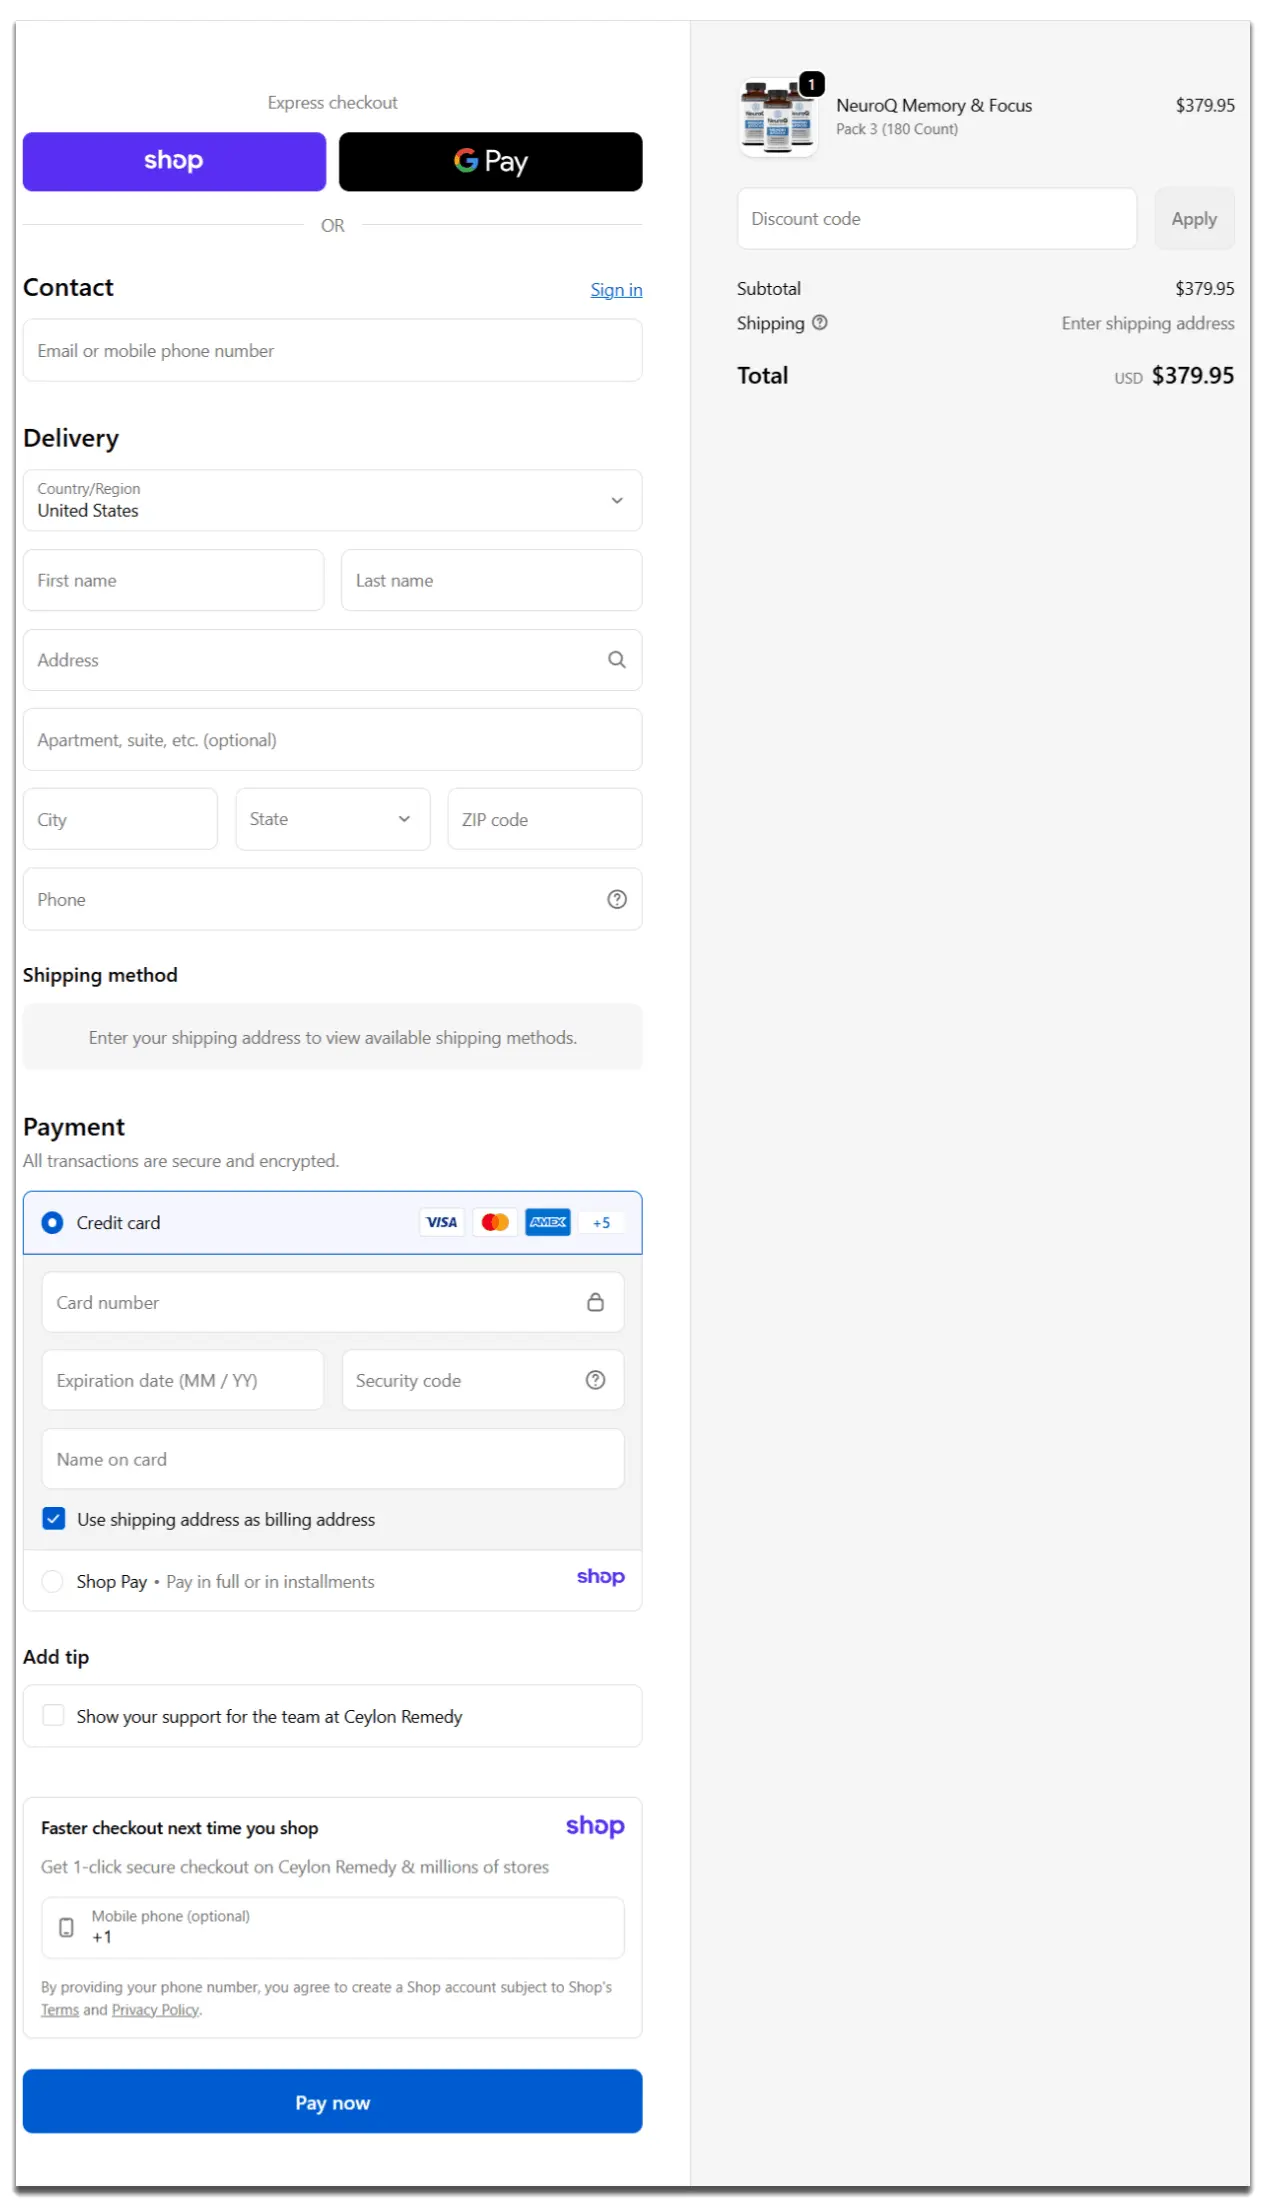The image size is (1266, 2202).
Task: Click the Amex card logo
Action: (x=548, y=1222)
